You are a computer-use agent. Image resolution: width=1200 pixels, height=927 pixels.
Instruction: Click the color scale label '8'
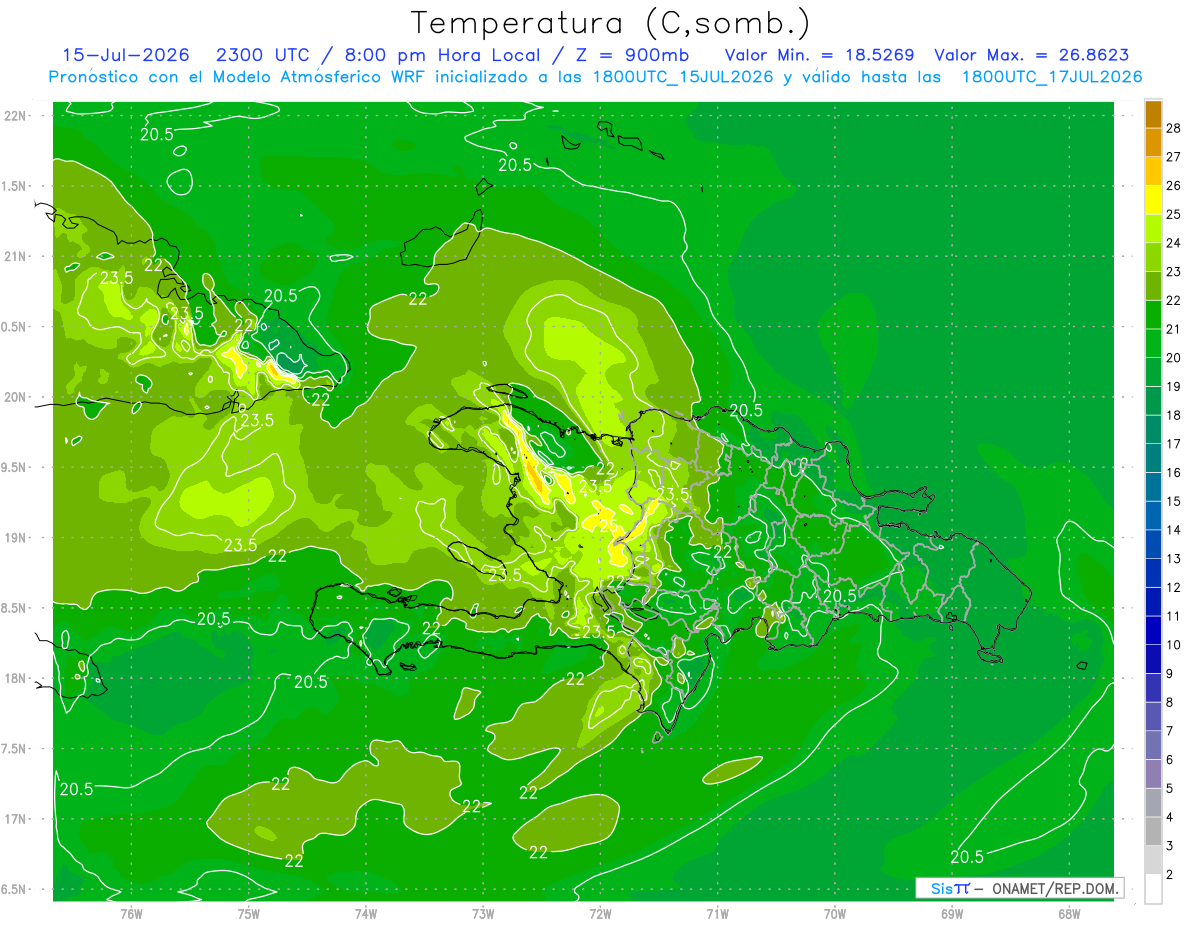[x=1170, y=702]
